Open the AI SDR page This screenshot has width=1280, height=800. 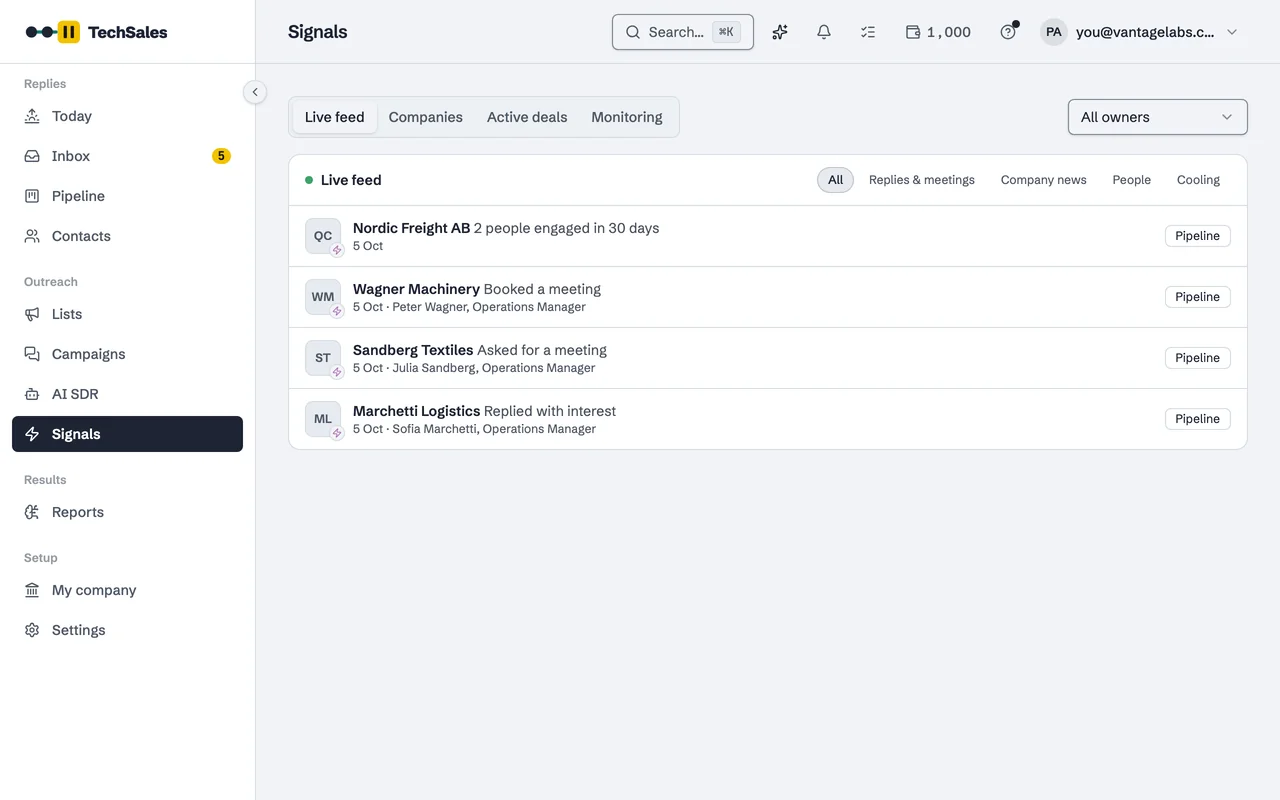tap(127, 394)
